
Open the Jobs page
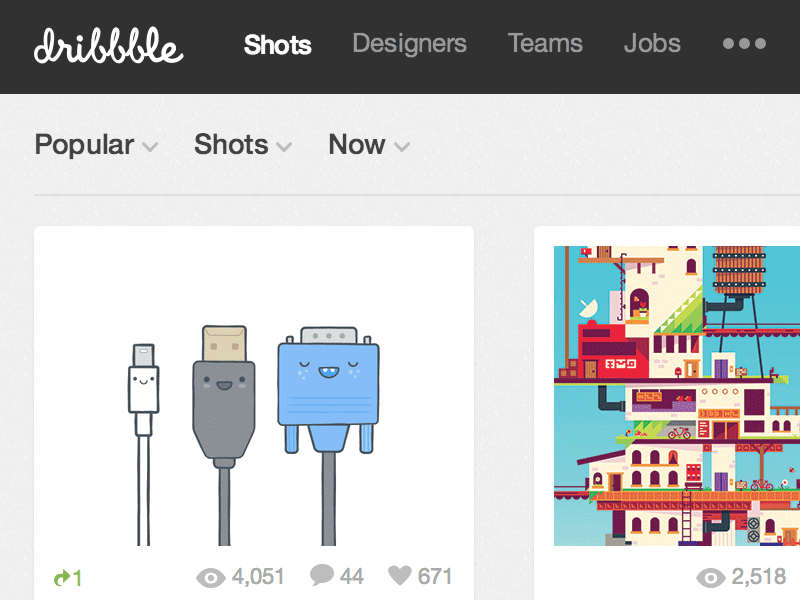coord(652,44)
